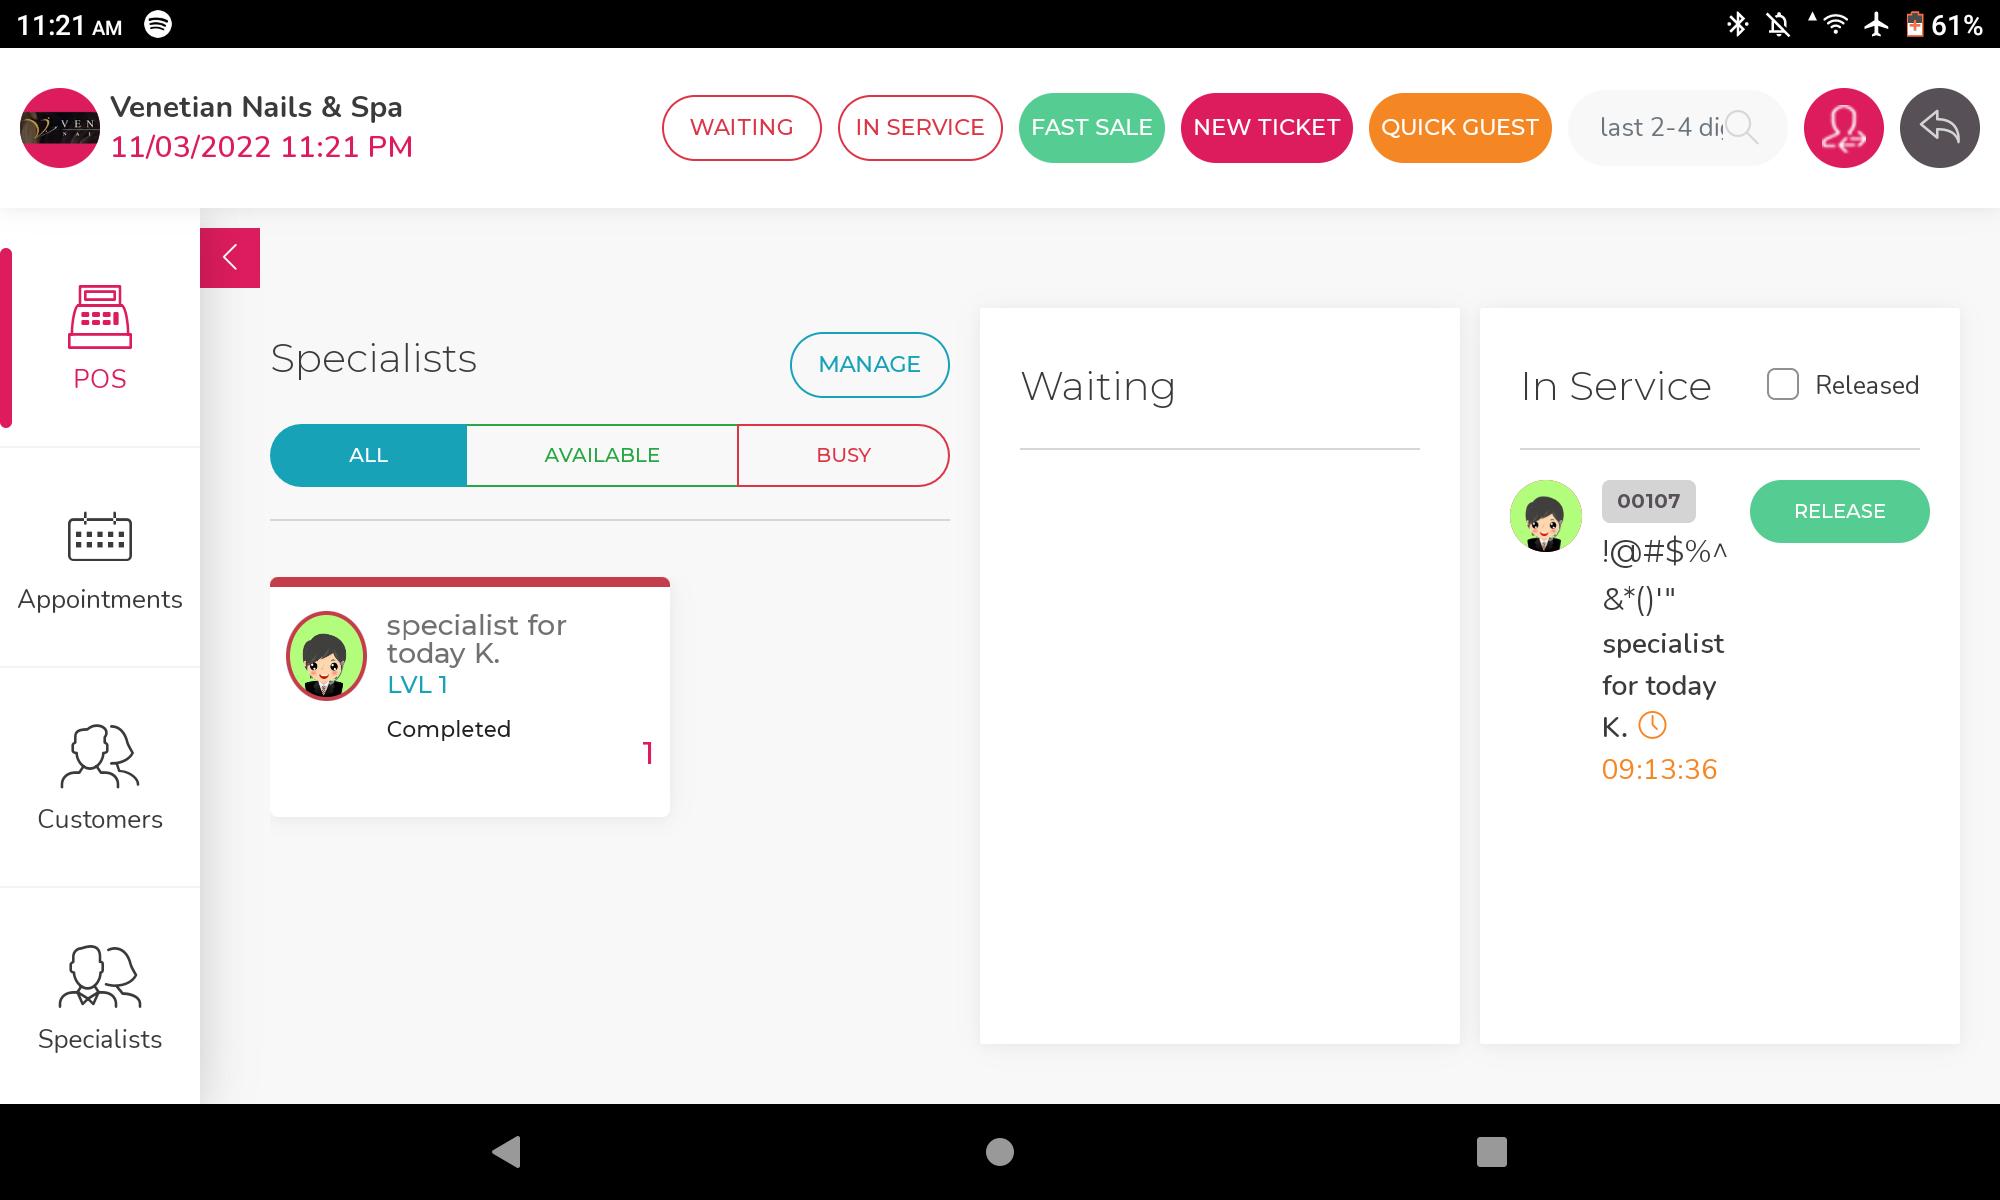
Task: Tap the Android home button
Action: [x=1000, y=1152]
